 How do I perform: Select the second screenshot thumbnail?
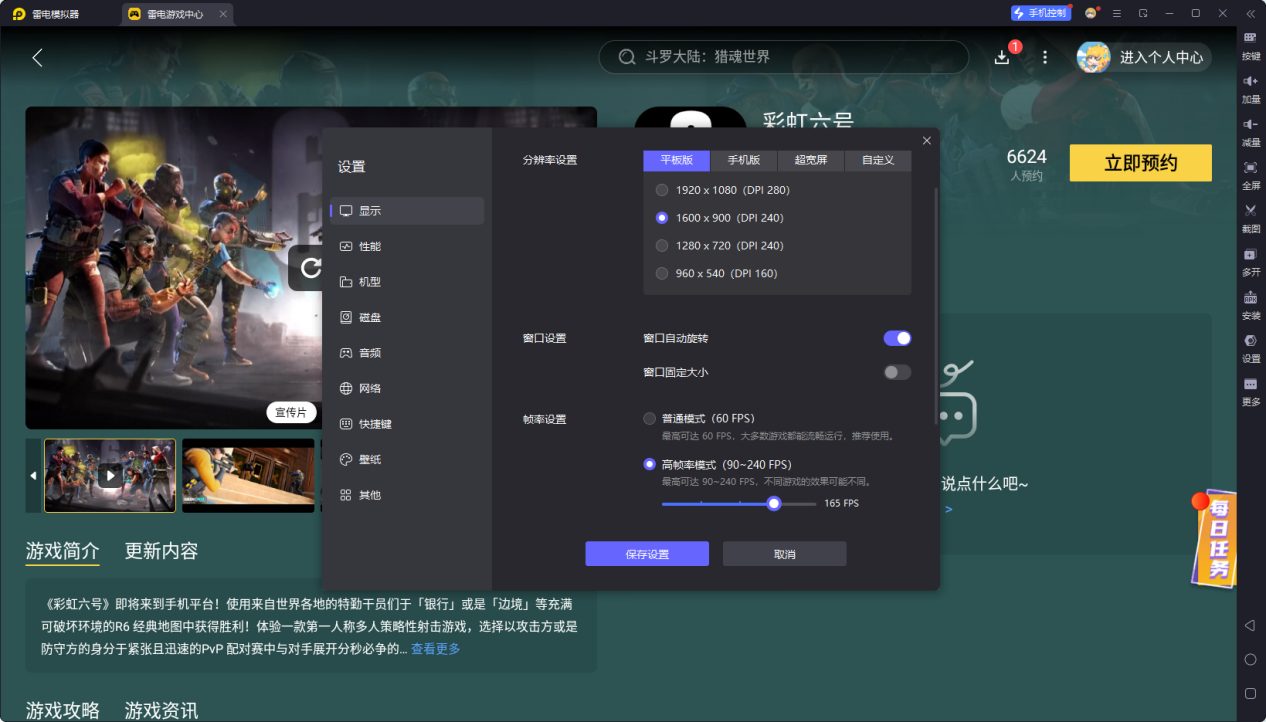(248, 476)
